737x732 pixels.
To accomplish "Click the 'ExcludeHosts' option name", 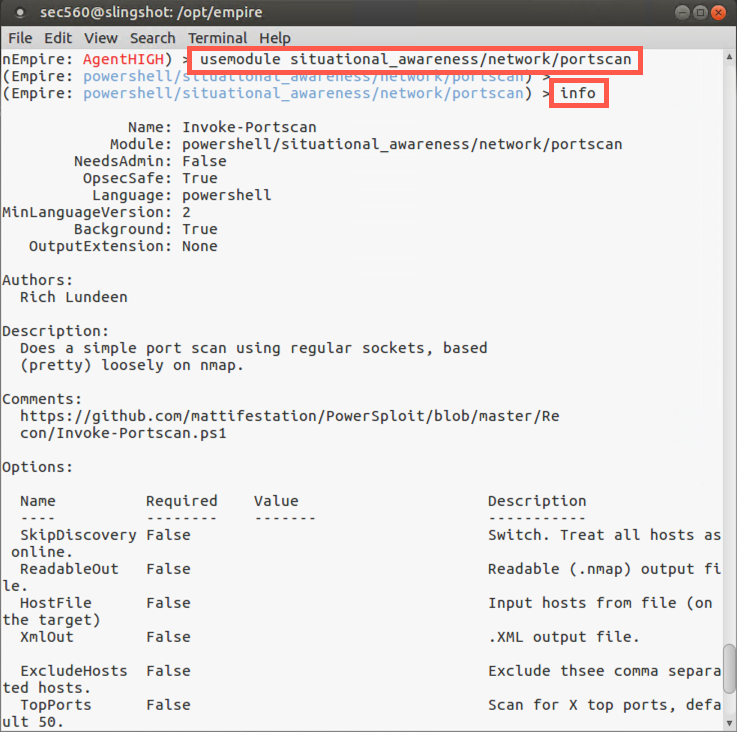I will [x=74, y=671].
